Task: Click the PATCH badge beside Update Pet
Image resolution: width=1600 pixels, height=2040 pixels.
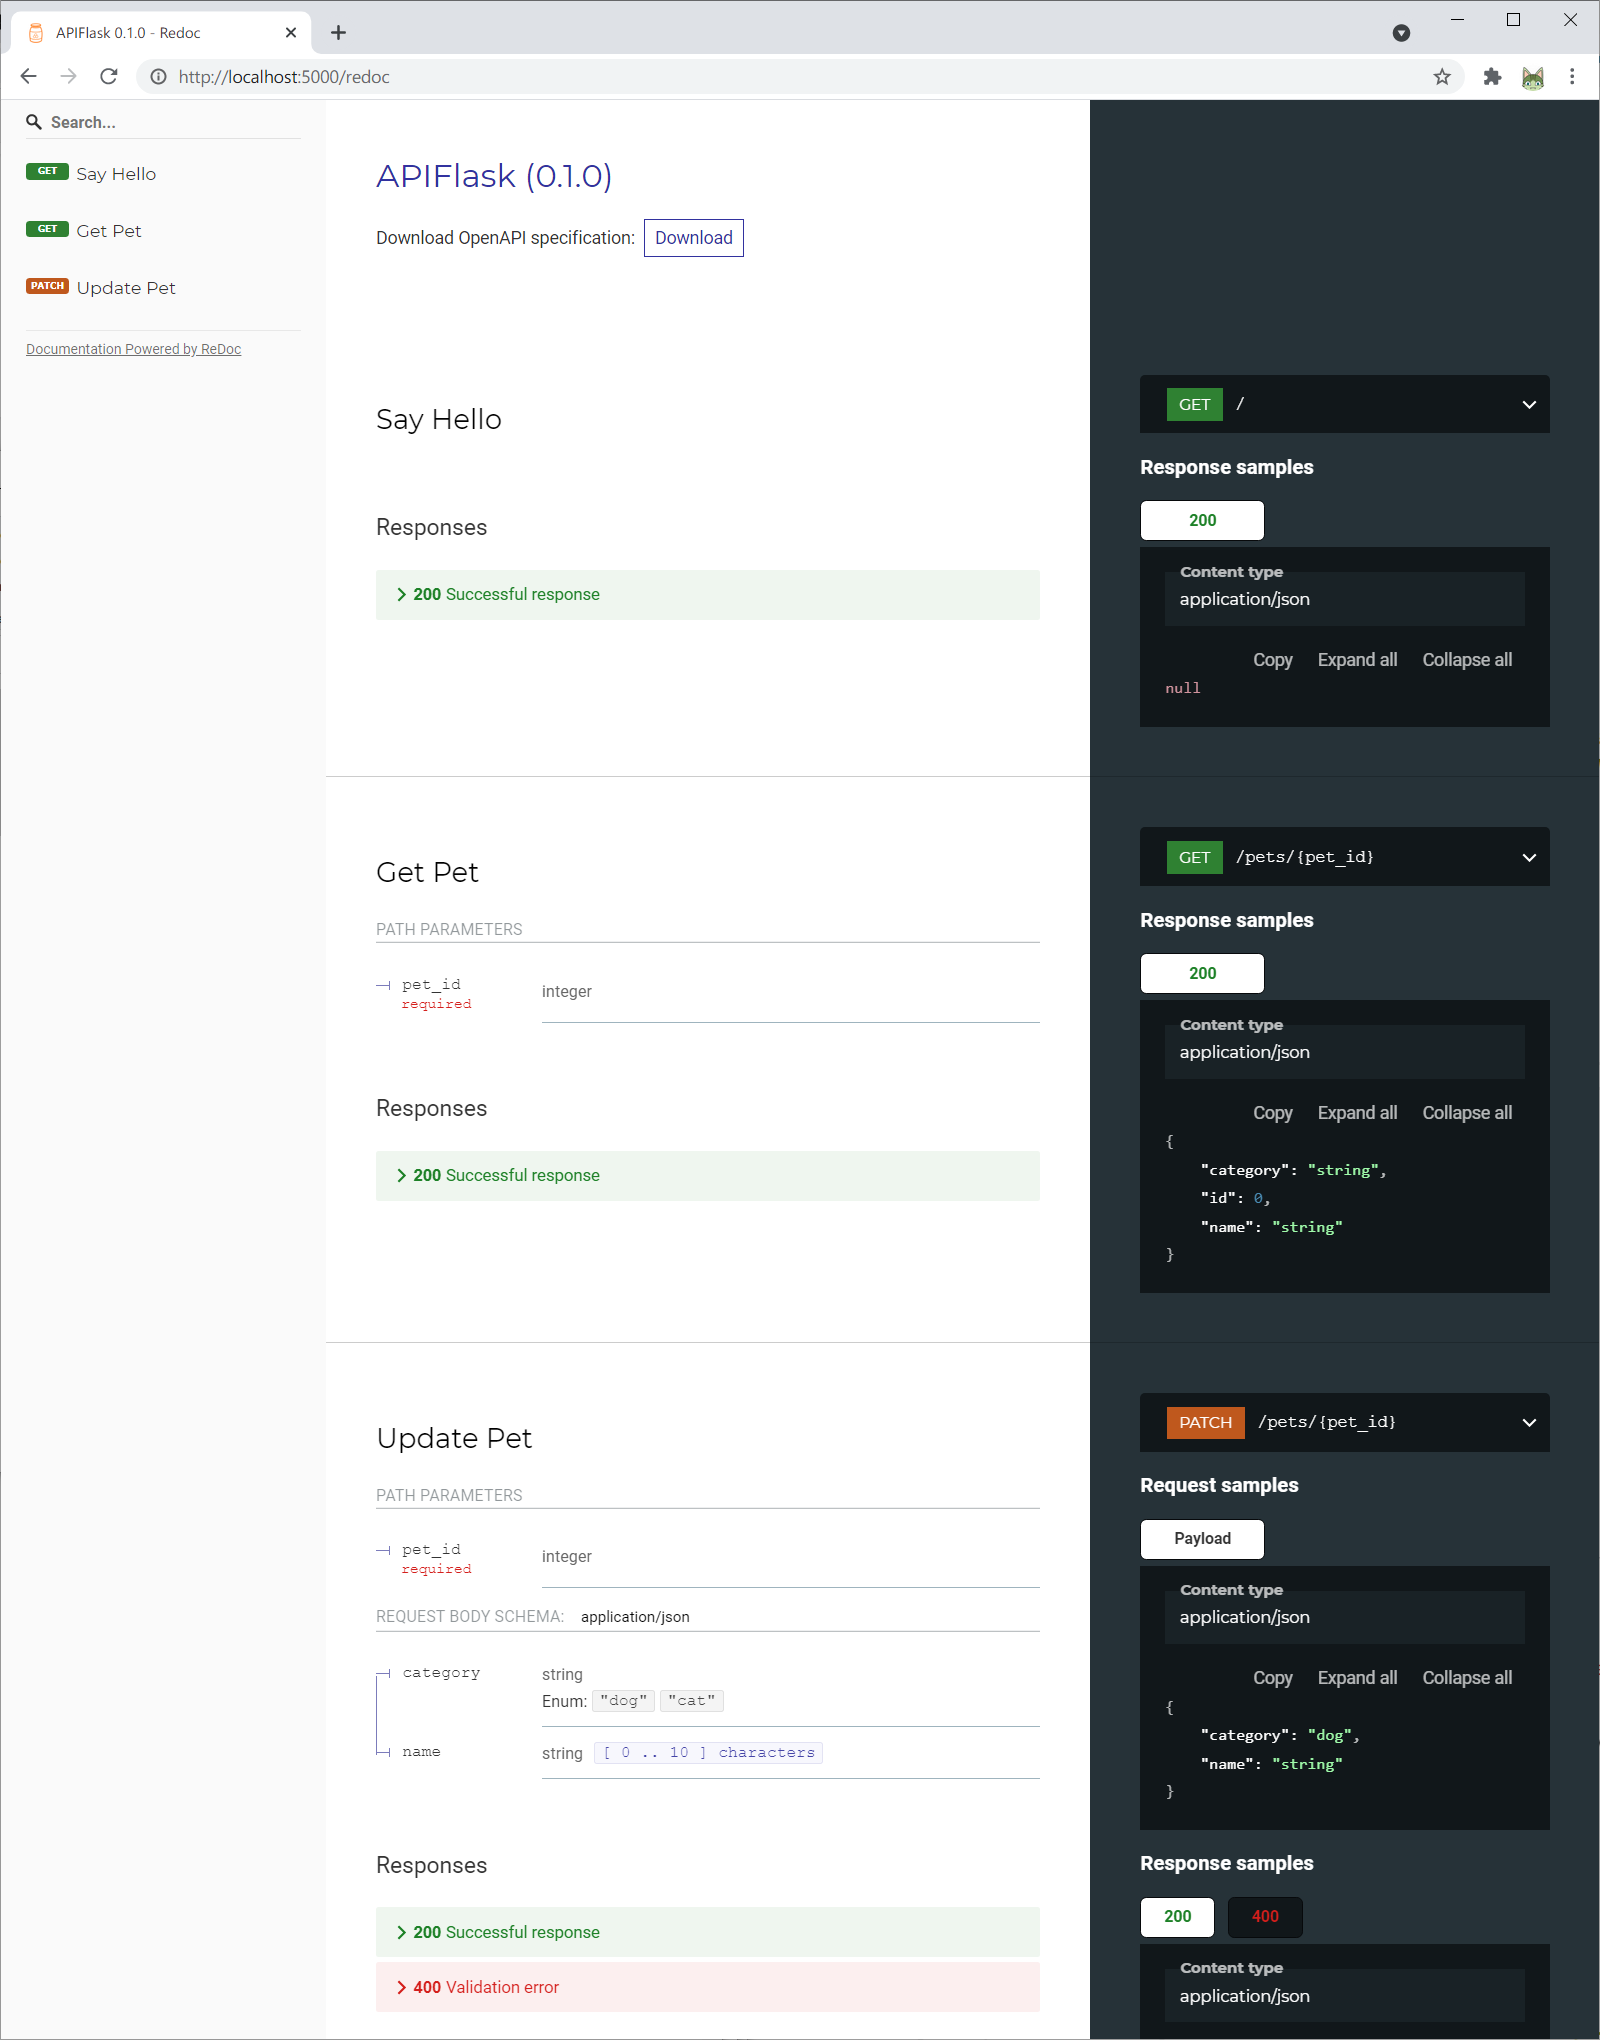Action: pyautogui.click(x=47, y=285)
